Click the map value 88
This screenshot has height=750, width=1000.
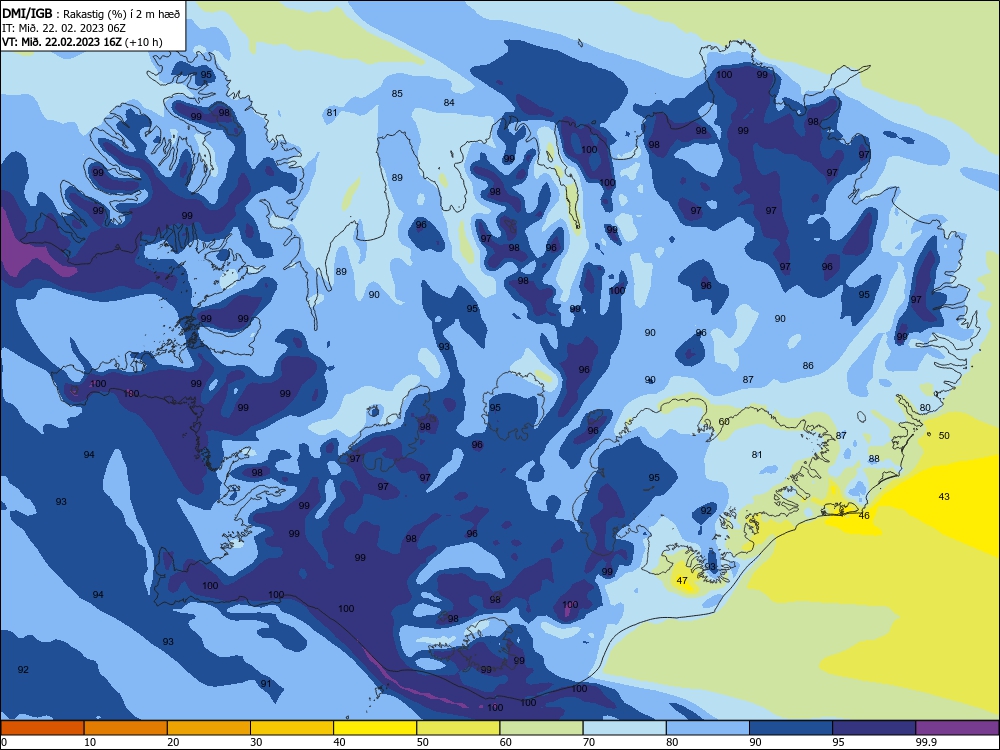pos(874,458)
